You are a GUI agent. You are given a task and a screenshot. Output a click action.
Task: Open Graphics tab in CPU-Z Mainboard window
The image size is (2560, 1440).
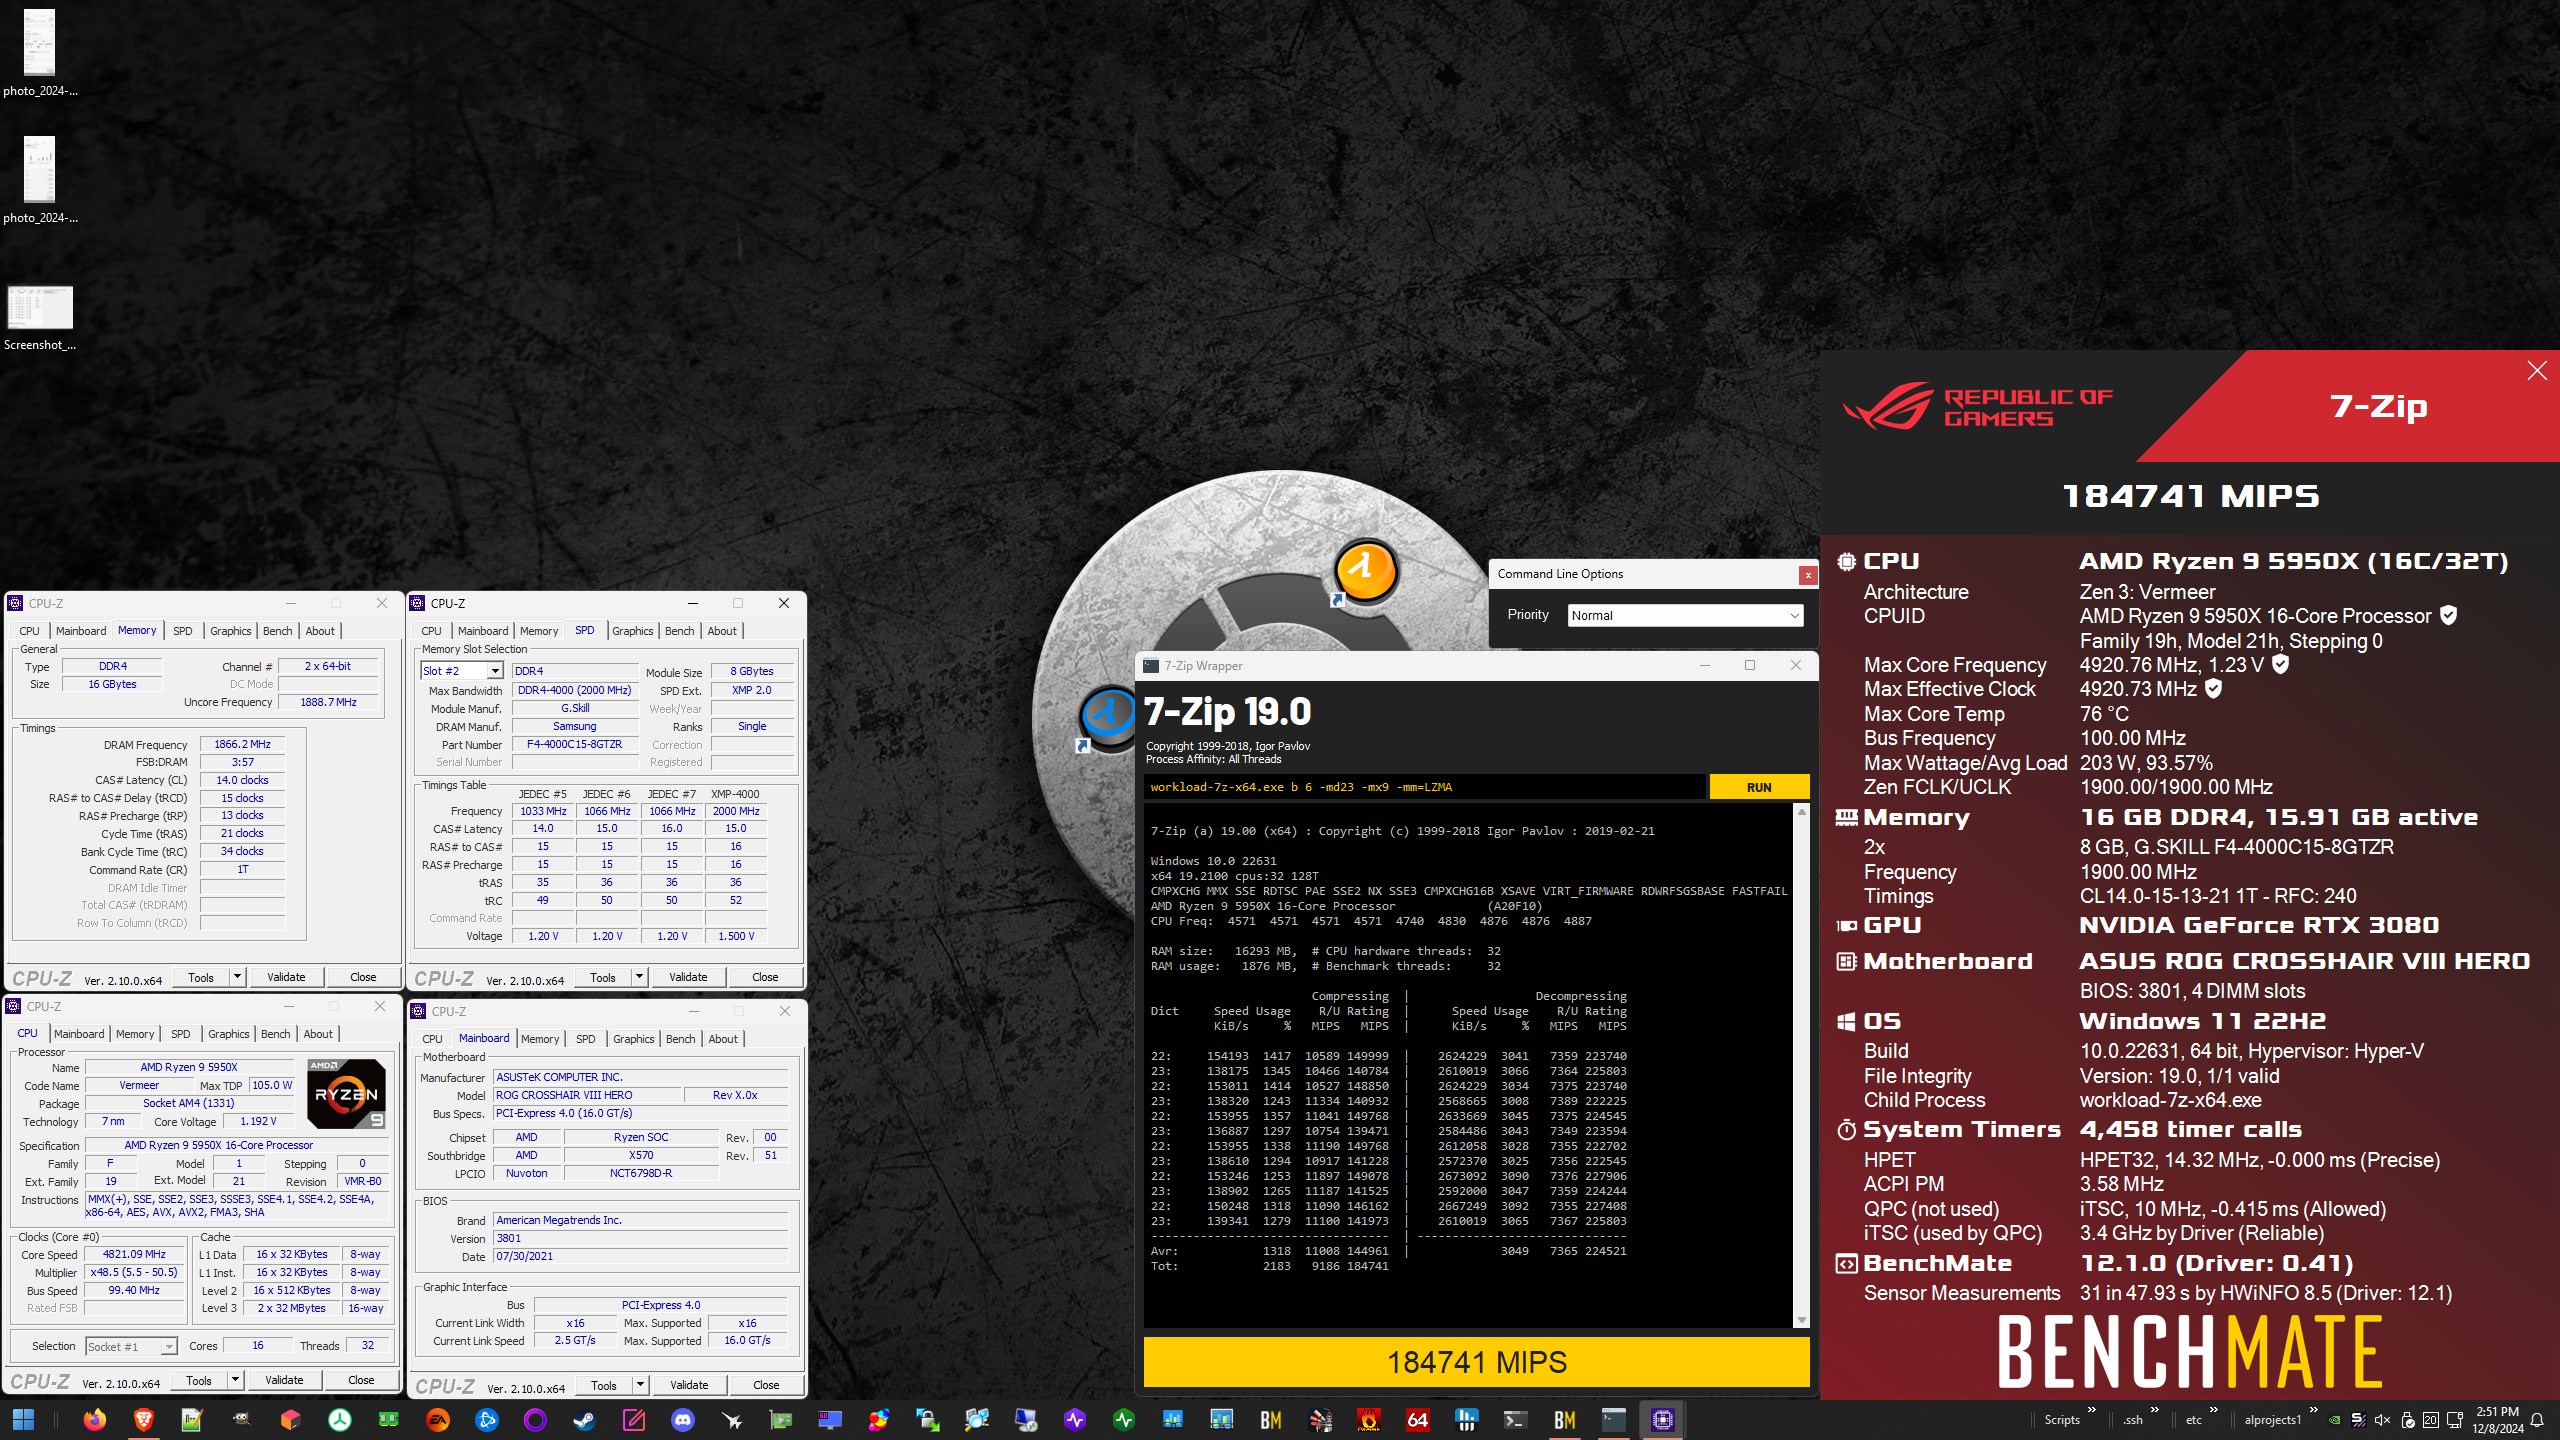point(633,1039)
